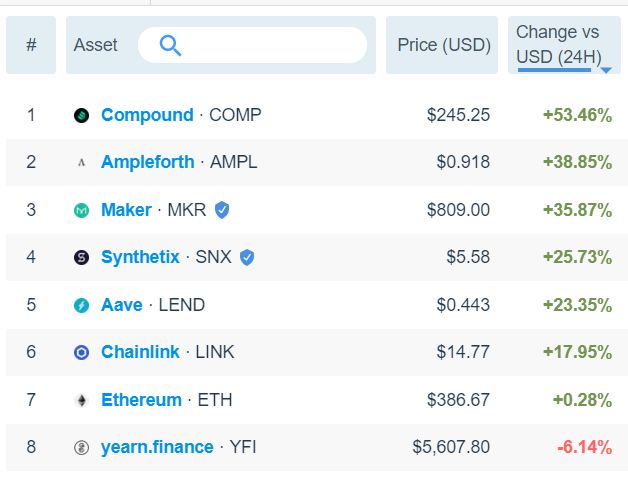
Task: Click the Compound COMP coin icon
Action: tap(81, 115)
